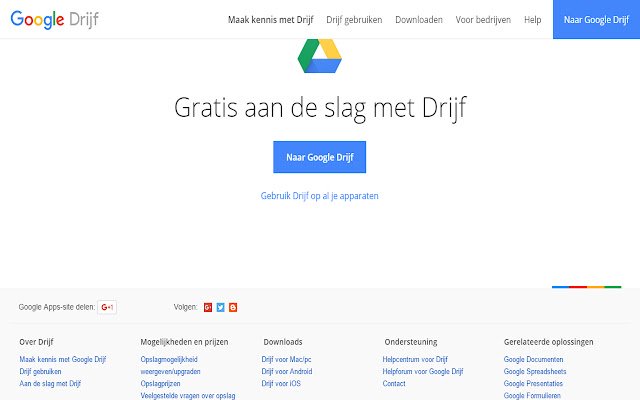Share via the G+1 button
The image size is (640, 400).
point(107,307)
